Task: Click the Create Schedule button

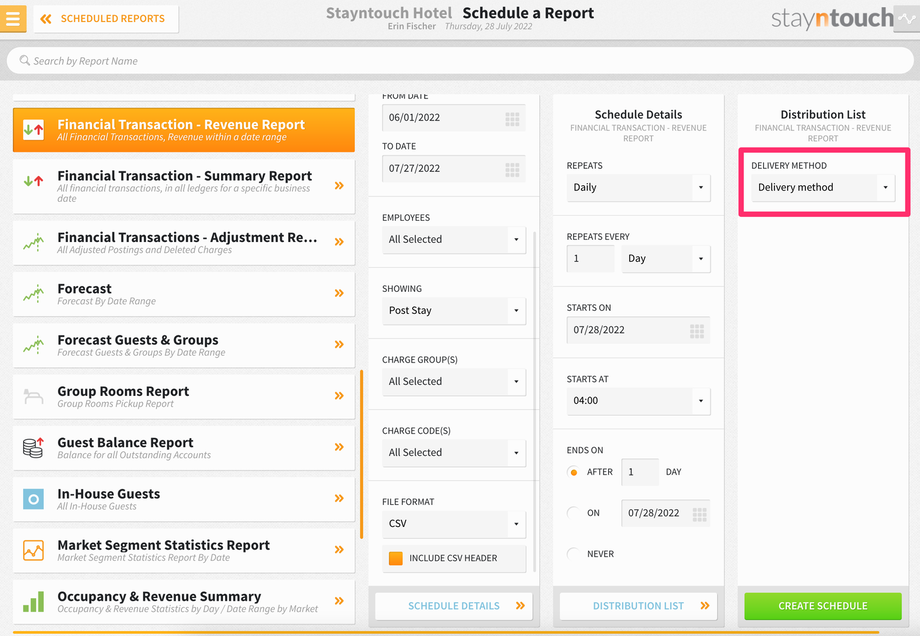Action: [x=823, y=606]
